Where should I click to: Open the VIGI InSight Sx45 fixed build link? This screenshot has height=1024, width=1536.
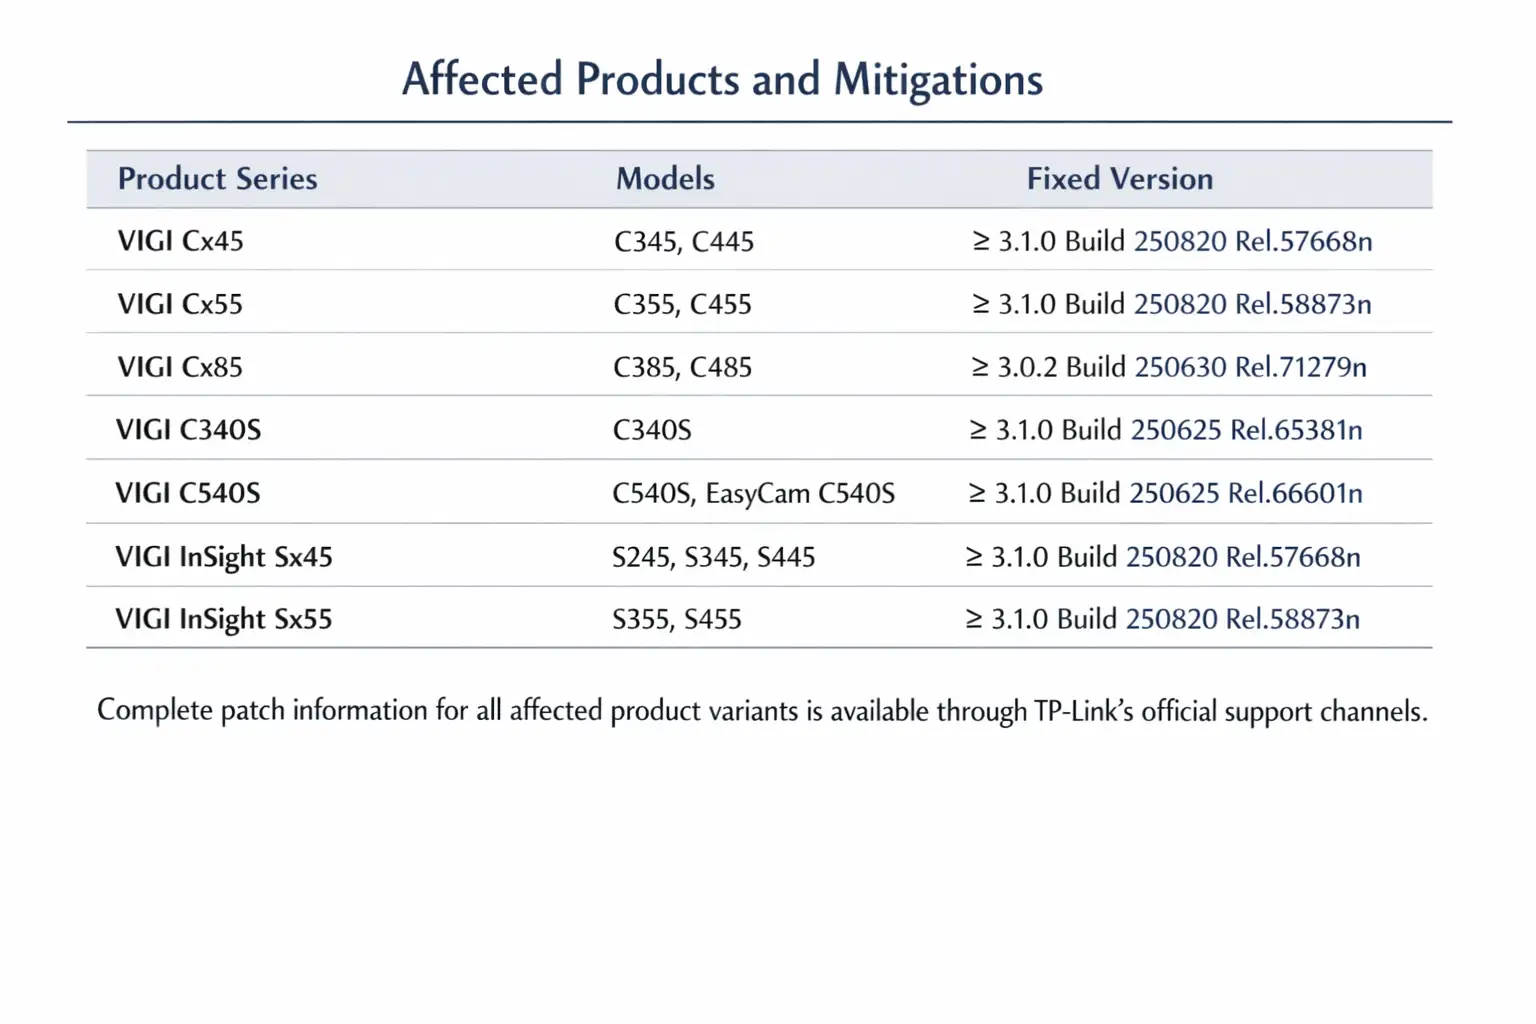tap(1243, 557)
